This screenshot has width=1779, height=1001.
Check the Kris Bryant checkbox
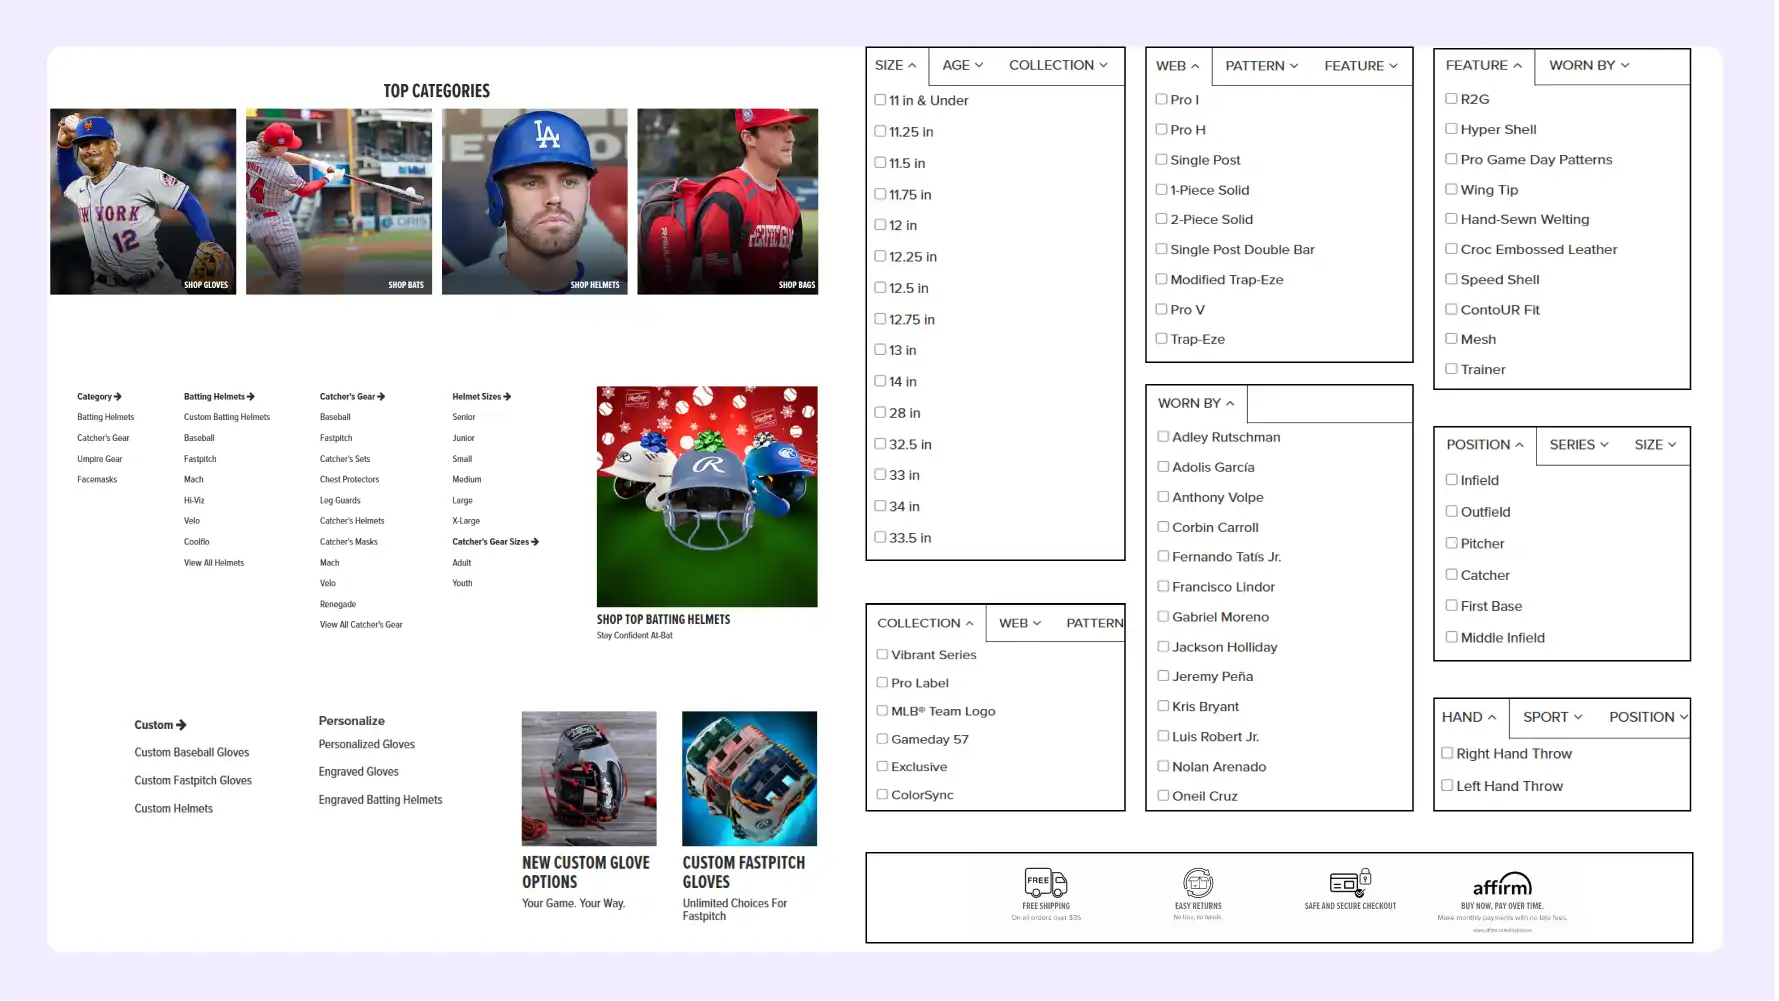coord(1163,706)
